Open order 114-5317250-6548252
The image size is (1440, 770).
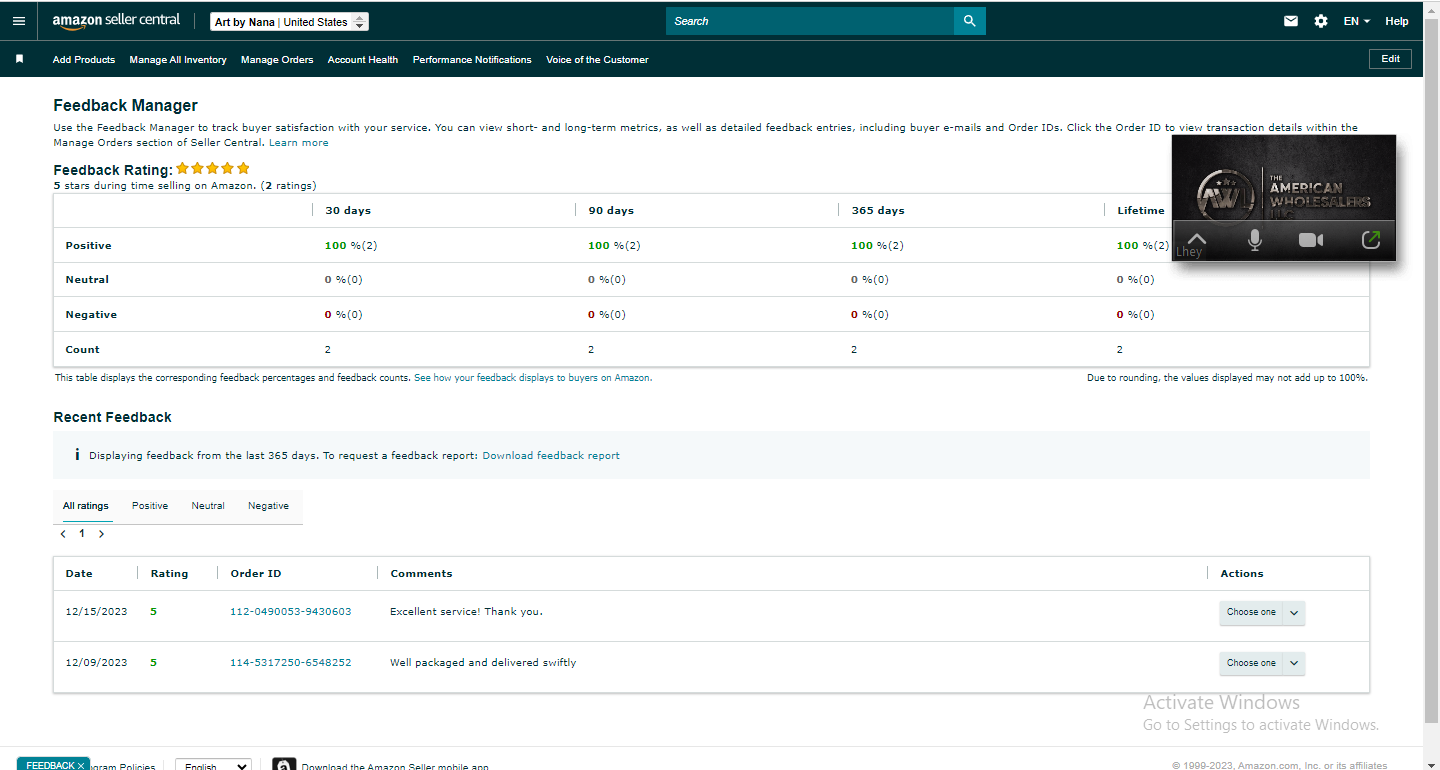pyautogui.click(x=291, y=663)
